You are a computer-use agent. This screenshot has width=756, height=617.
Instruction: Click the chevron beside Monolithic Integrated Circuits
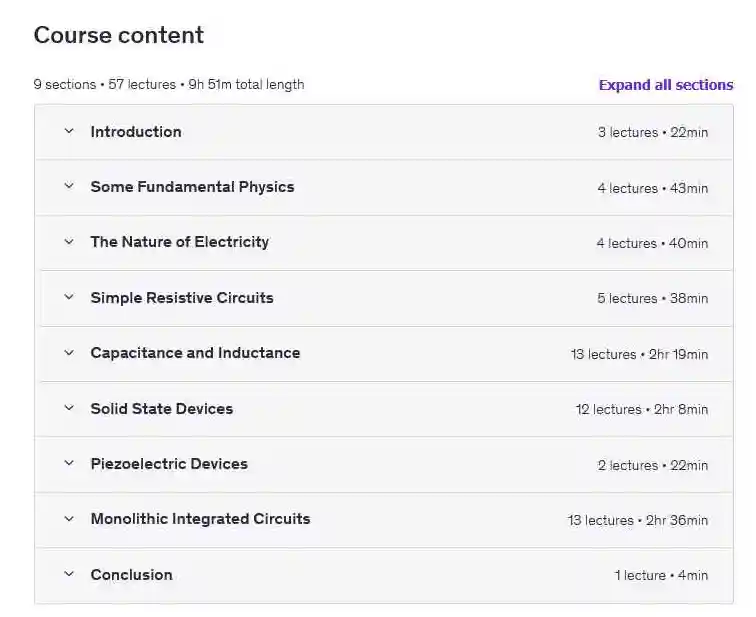click(69, 519)
